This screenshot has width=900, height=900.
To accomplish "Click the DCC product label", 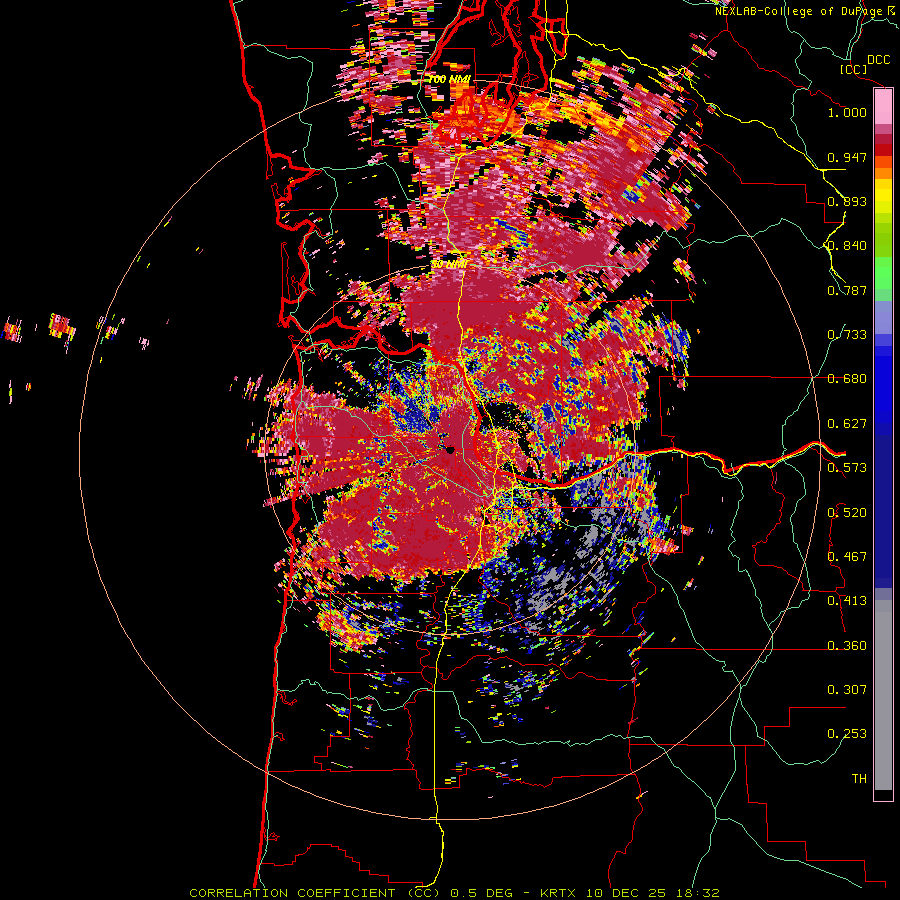I will (x=879, y=60).
